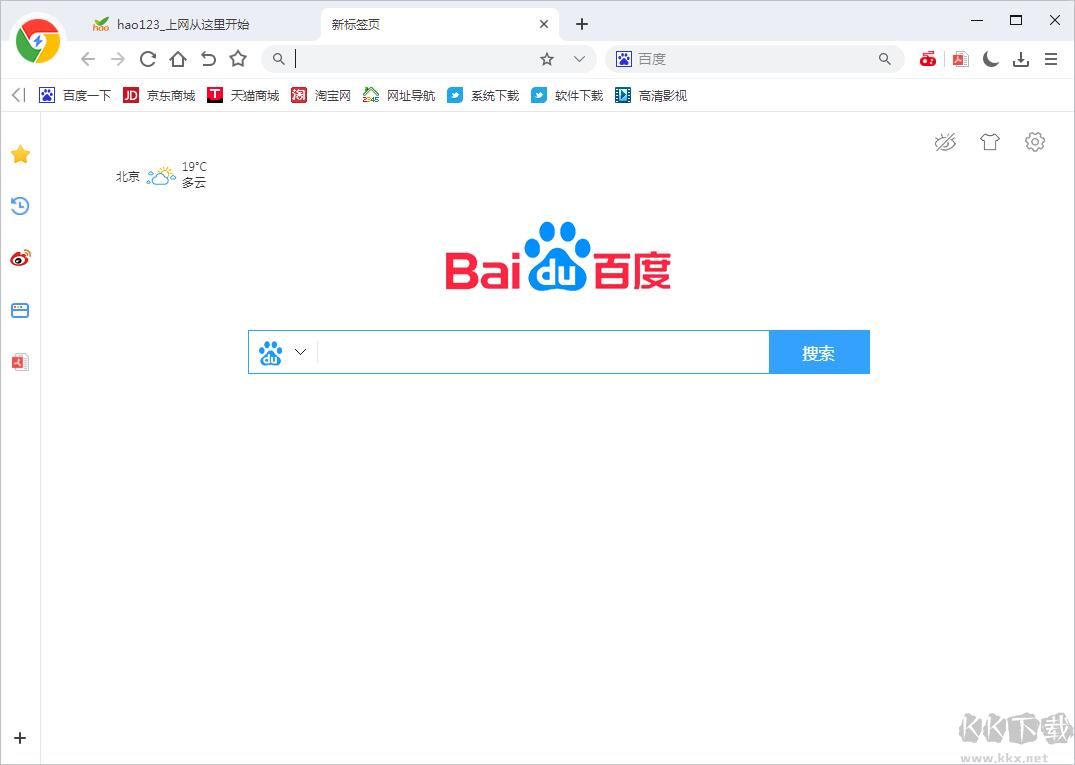This screenshot has height=765, width=1075.
Task: Expand the address bar suggestions chevron
Action: (578, 59)
